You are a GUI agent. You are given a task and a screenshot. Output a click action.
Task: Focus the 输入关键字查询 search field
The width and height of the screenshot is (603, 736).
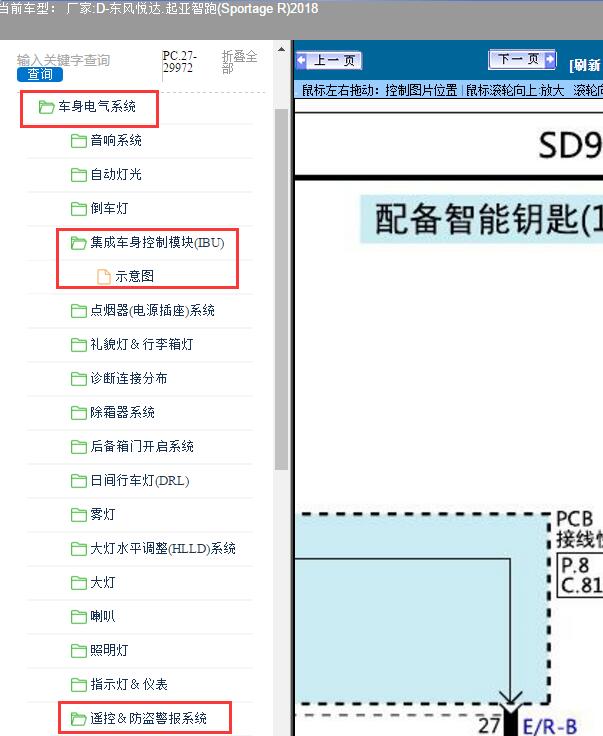[63, 60]
